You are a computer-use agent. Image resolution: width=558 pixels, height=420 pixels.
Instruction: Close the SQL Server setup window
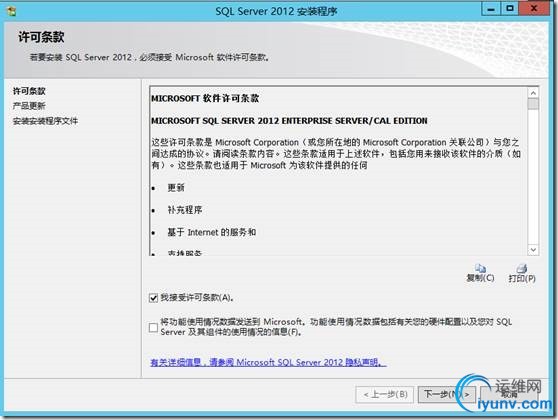pyautogui.click(x=533, y=9)
